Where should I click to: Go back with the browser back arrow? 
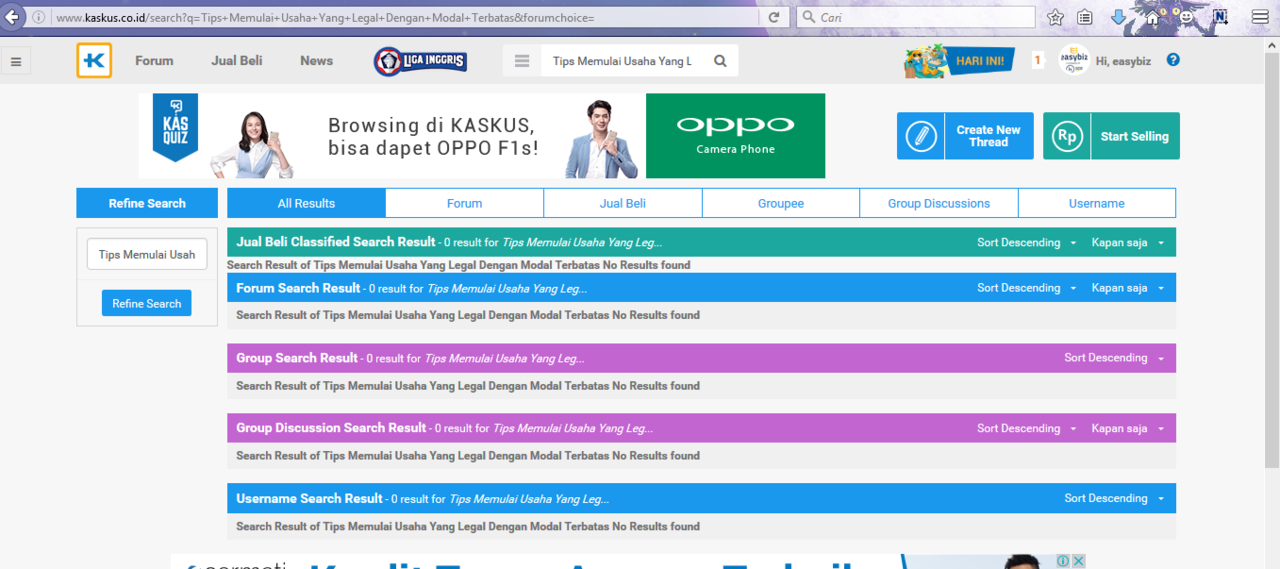pos(14,17)
